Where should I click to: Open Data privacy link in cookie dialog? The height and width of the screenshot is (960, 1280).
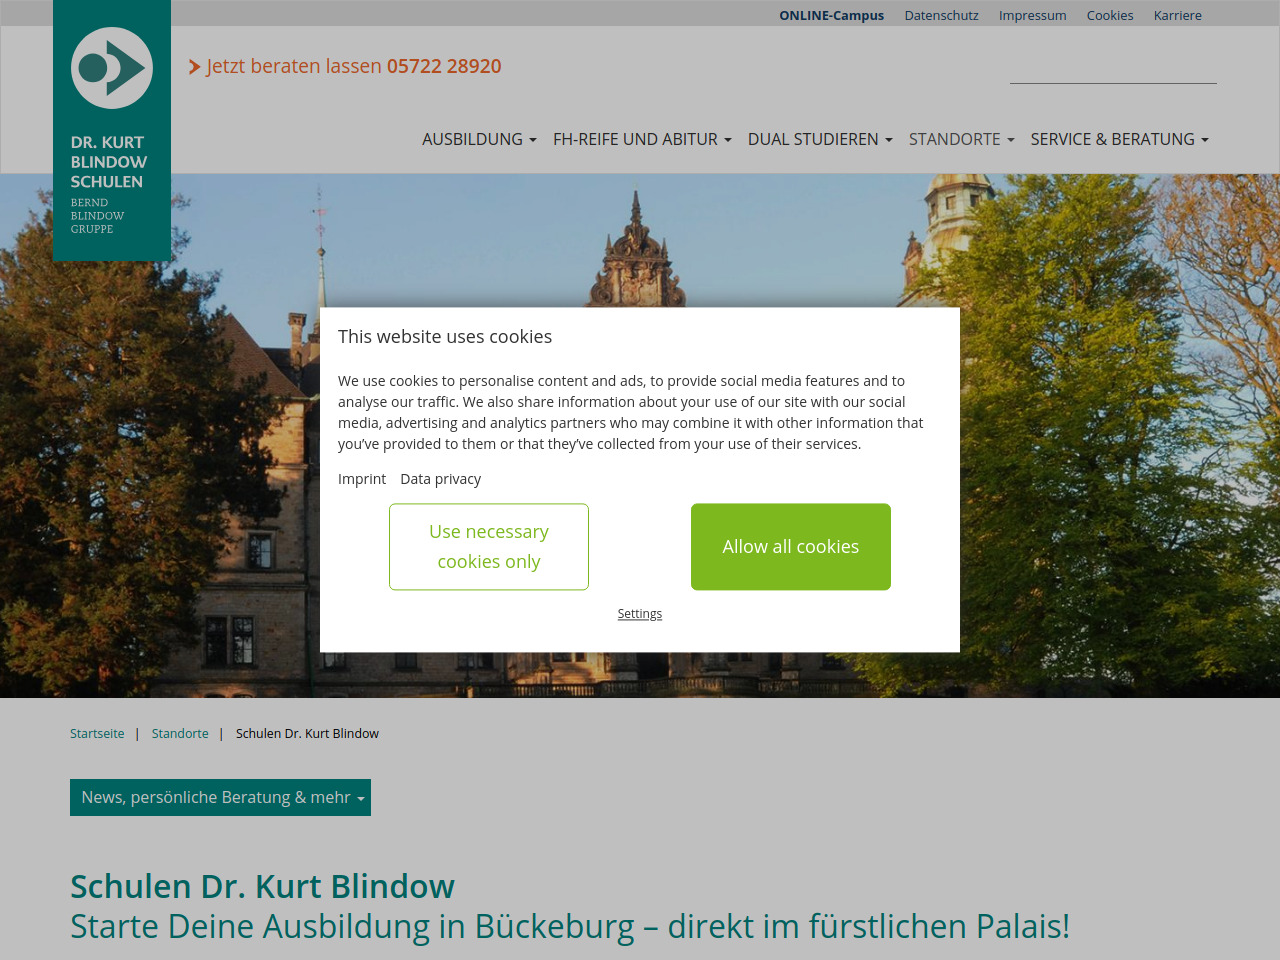tap(440, 479)
